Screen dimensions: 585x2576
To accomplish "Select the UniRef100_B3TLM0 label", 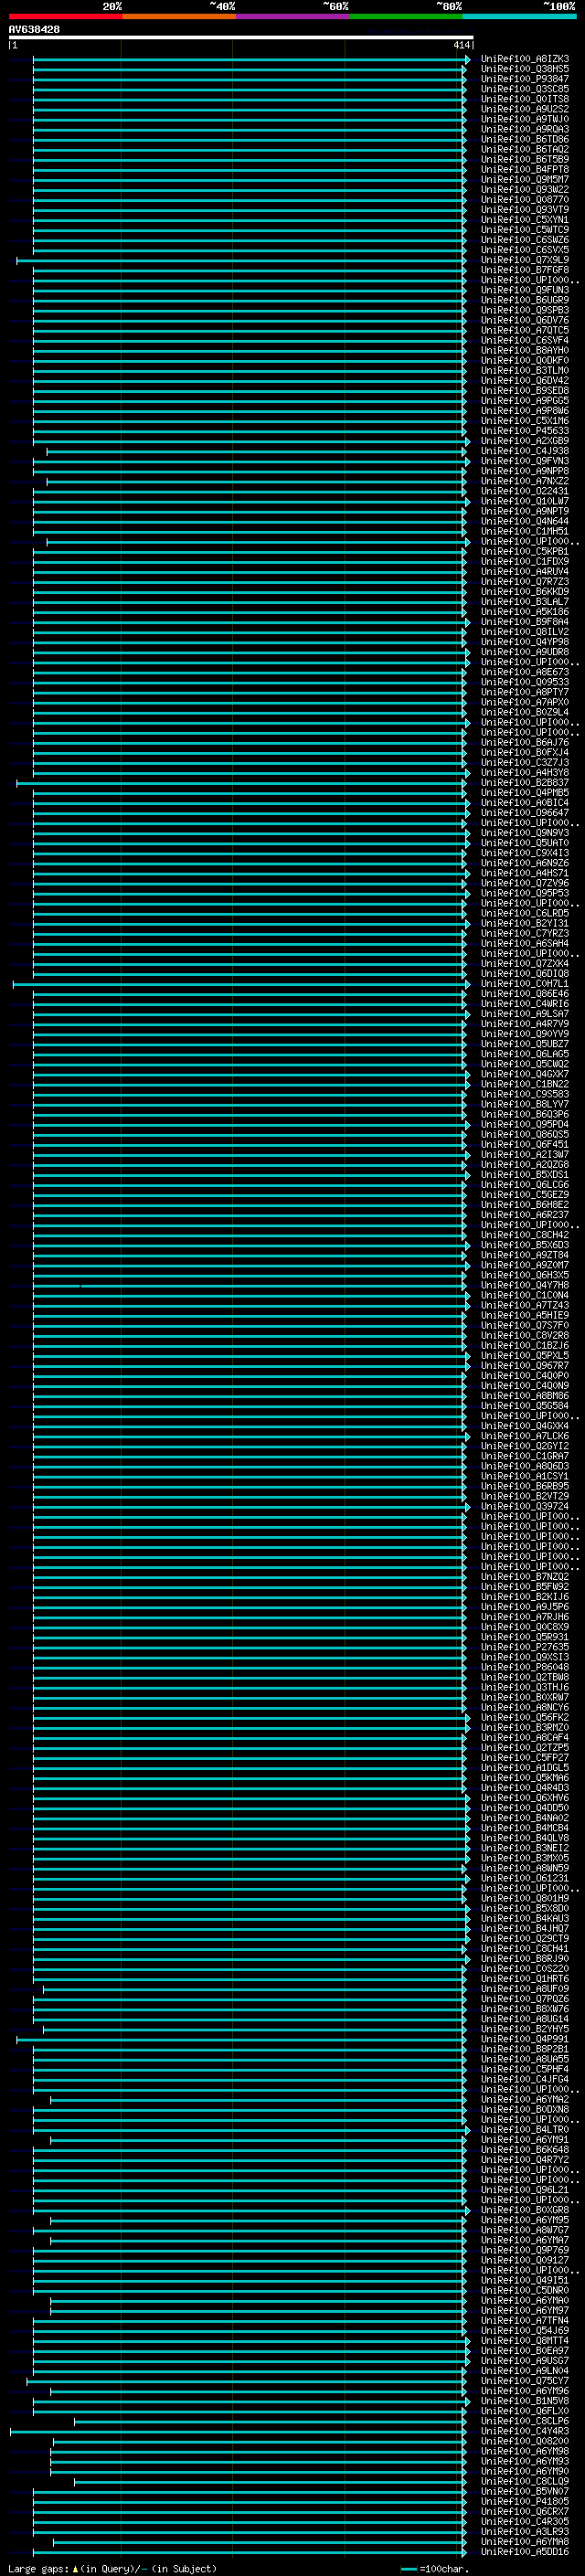I will (525, 370).
